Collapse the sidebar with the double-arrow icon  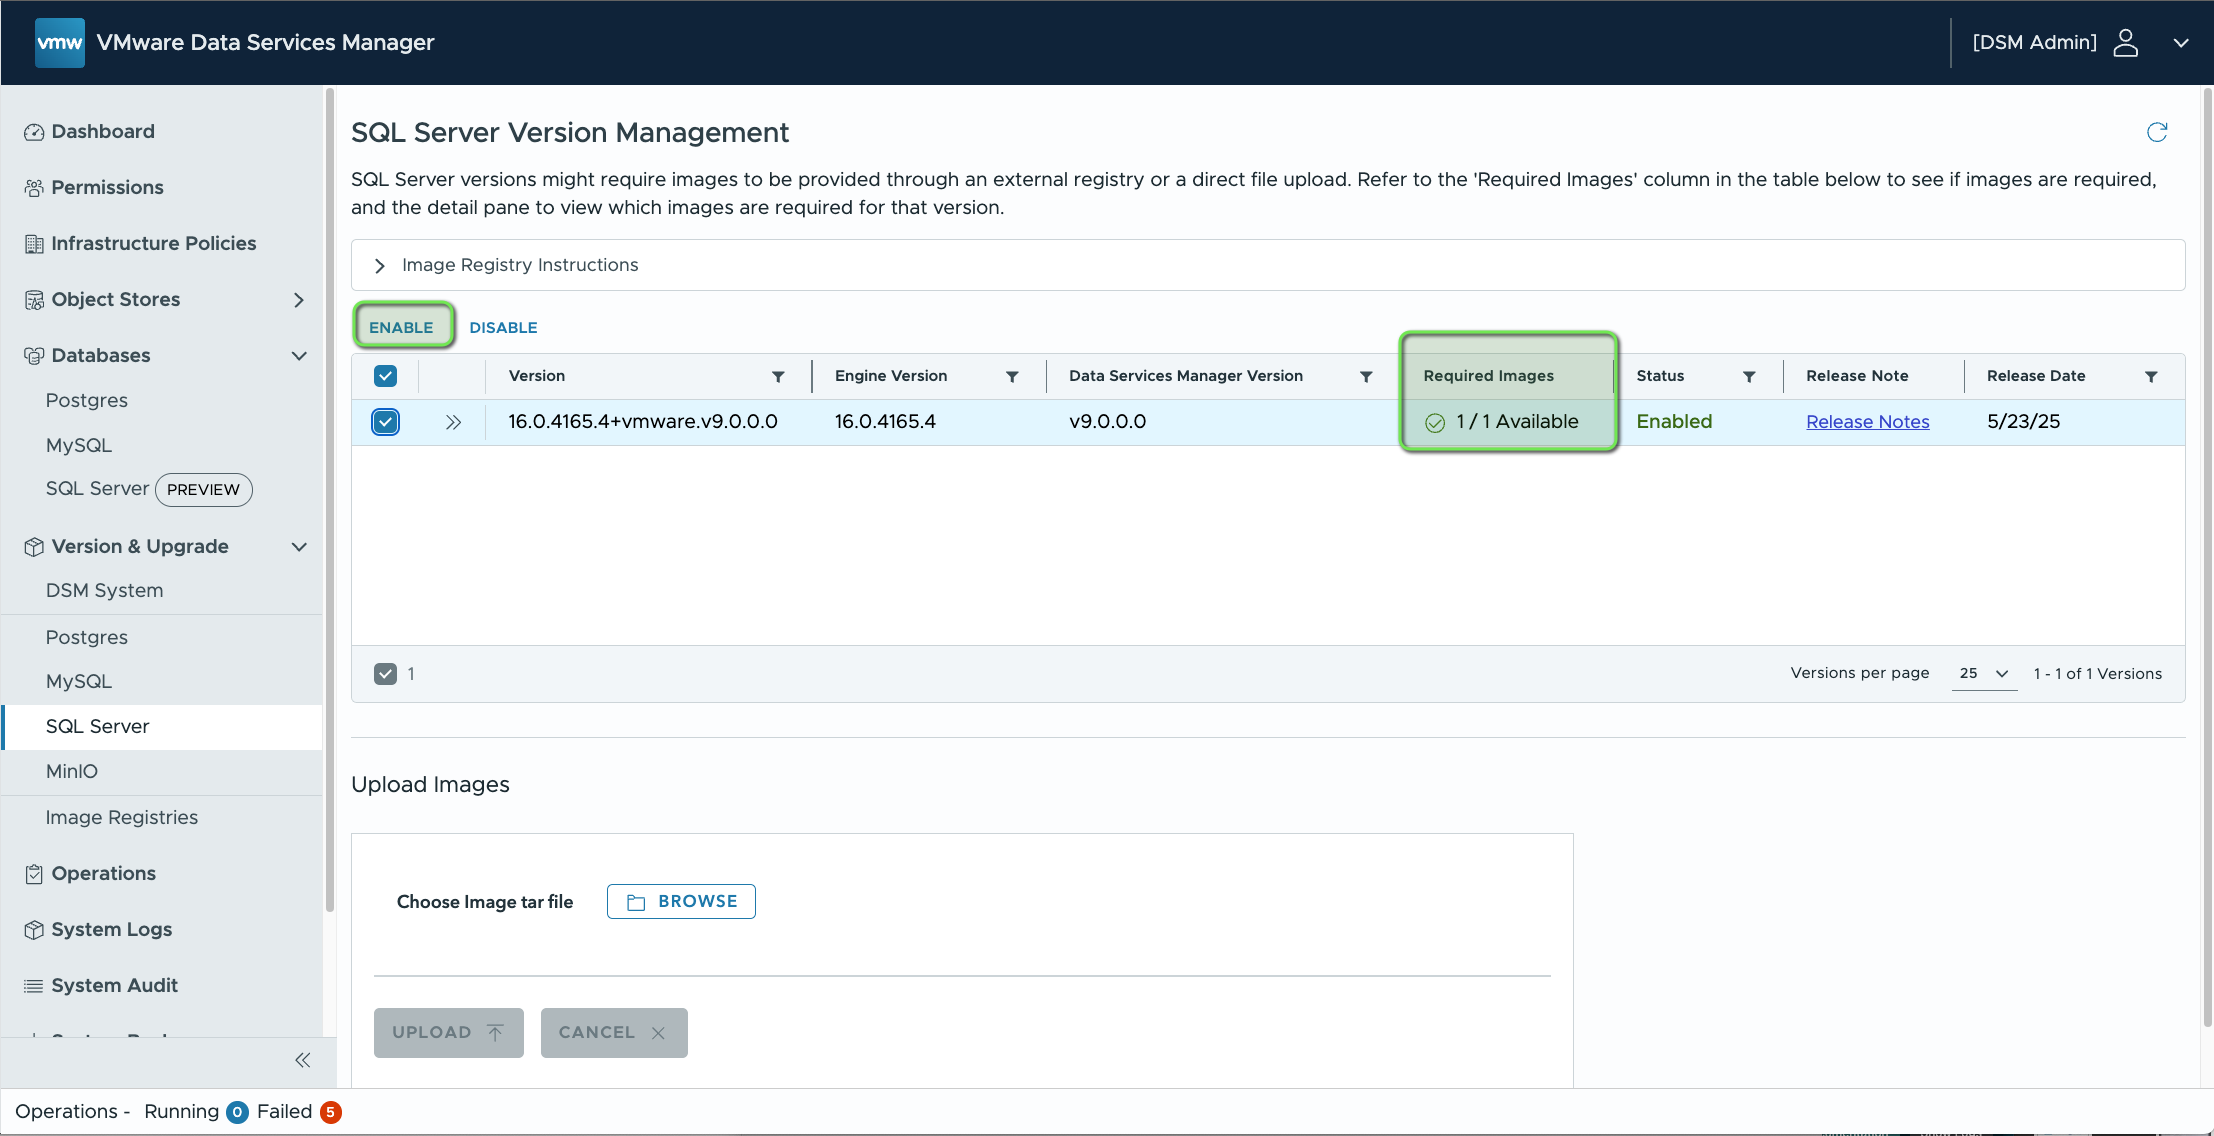(302, 1060)
